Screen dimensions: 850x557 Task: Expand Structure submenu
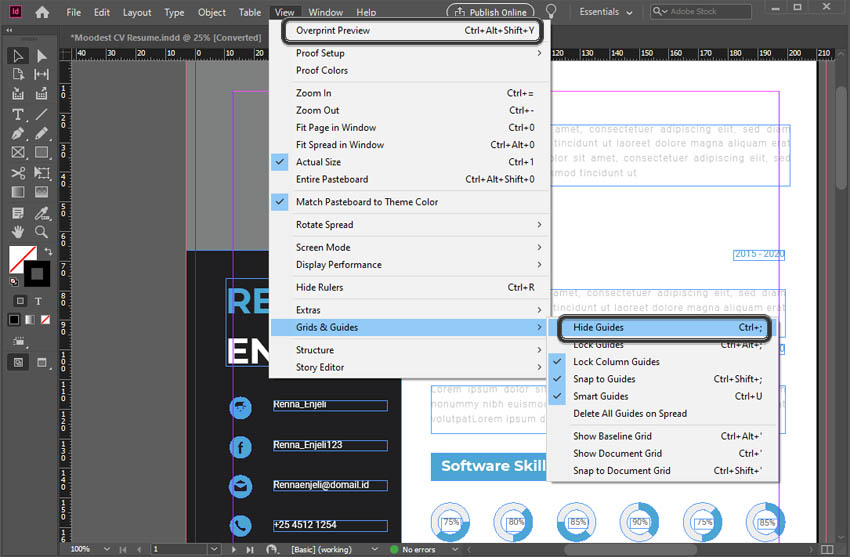[410, 351]
